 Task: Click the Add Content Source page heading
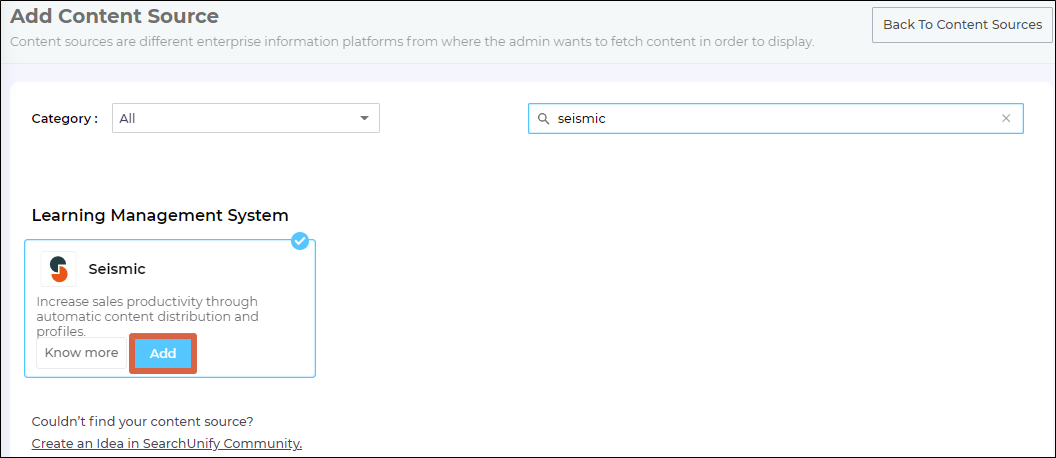coord(114,17)
